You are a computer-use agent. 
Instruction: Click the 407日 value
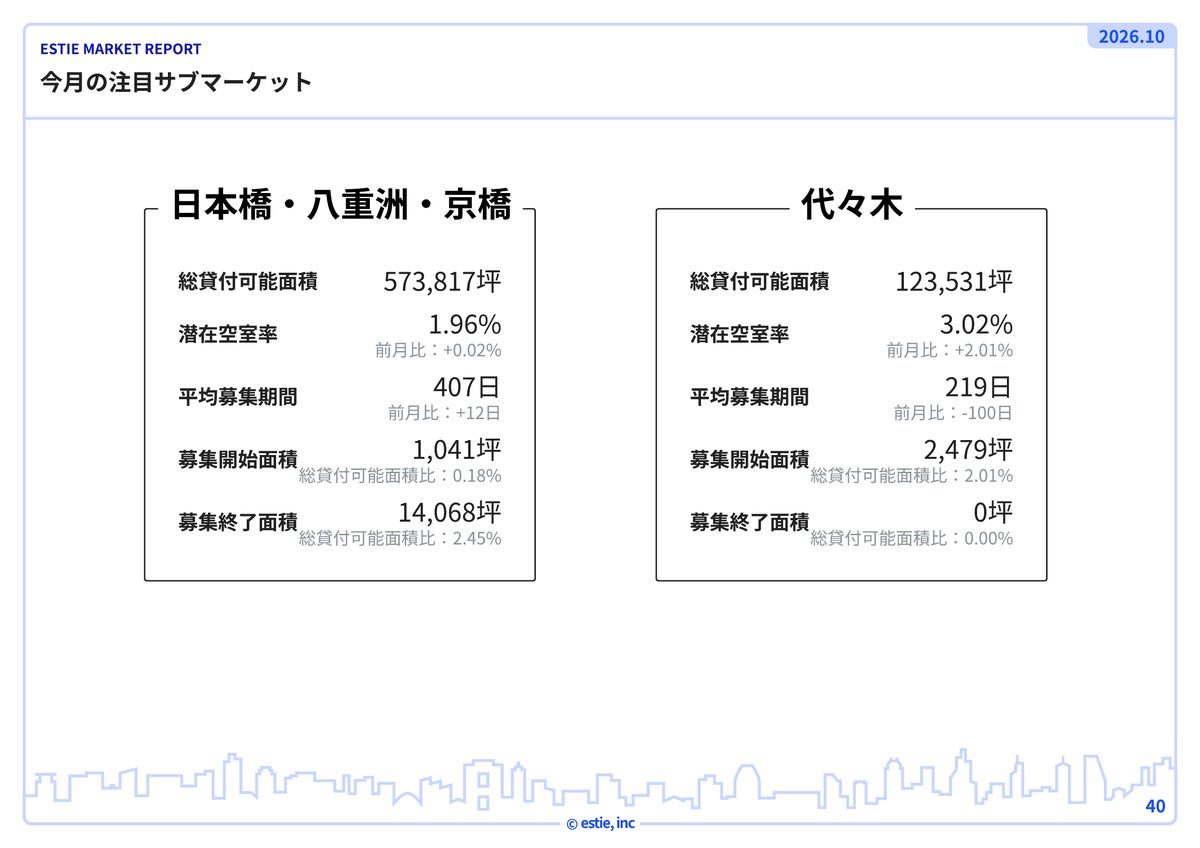pos(467,387)
